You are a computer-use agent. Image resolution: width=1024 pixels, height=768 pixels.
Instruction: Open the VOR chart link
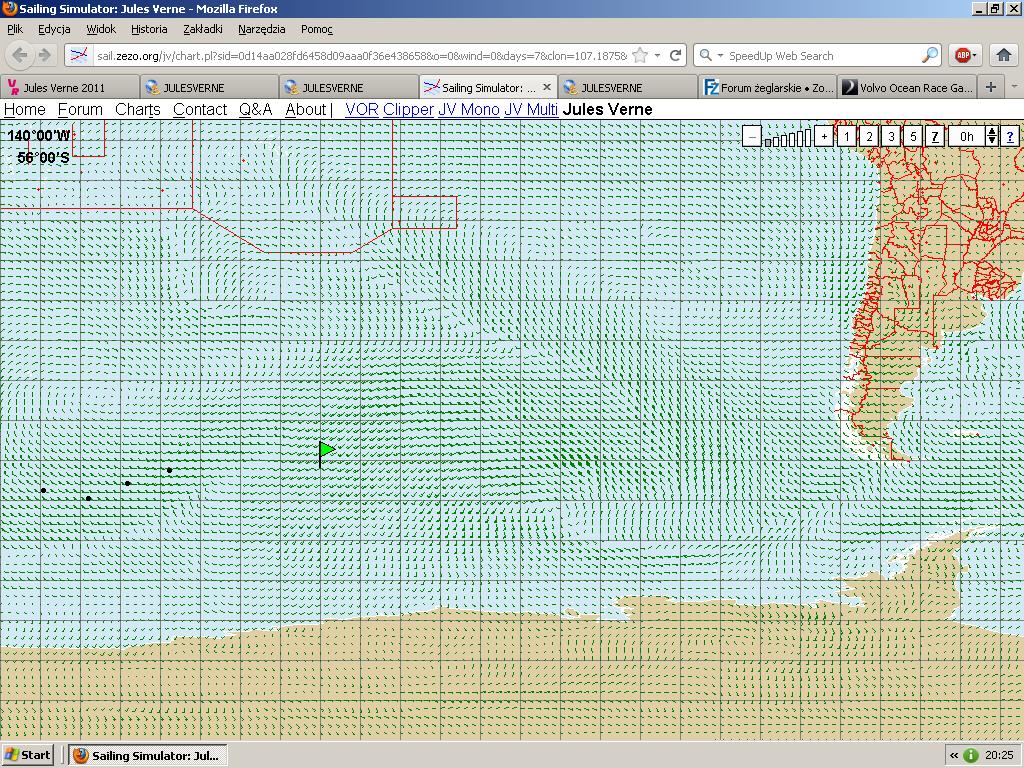point(361,109)
